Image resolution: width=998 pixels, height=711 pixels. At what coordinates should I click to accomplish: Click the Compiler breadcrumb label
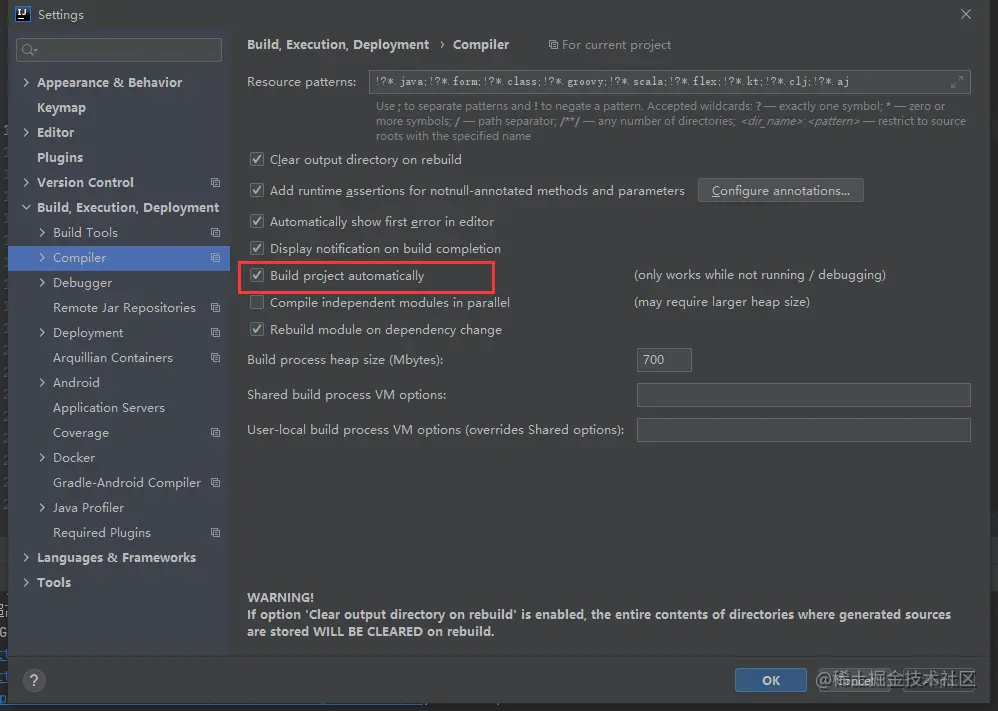(481, 45)
